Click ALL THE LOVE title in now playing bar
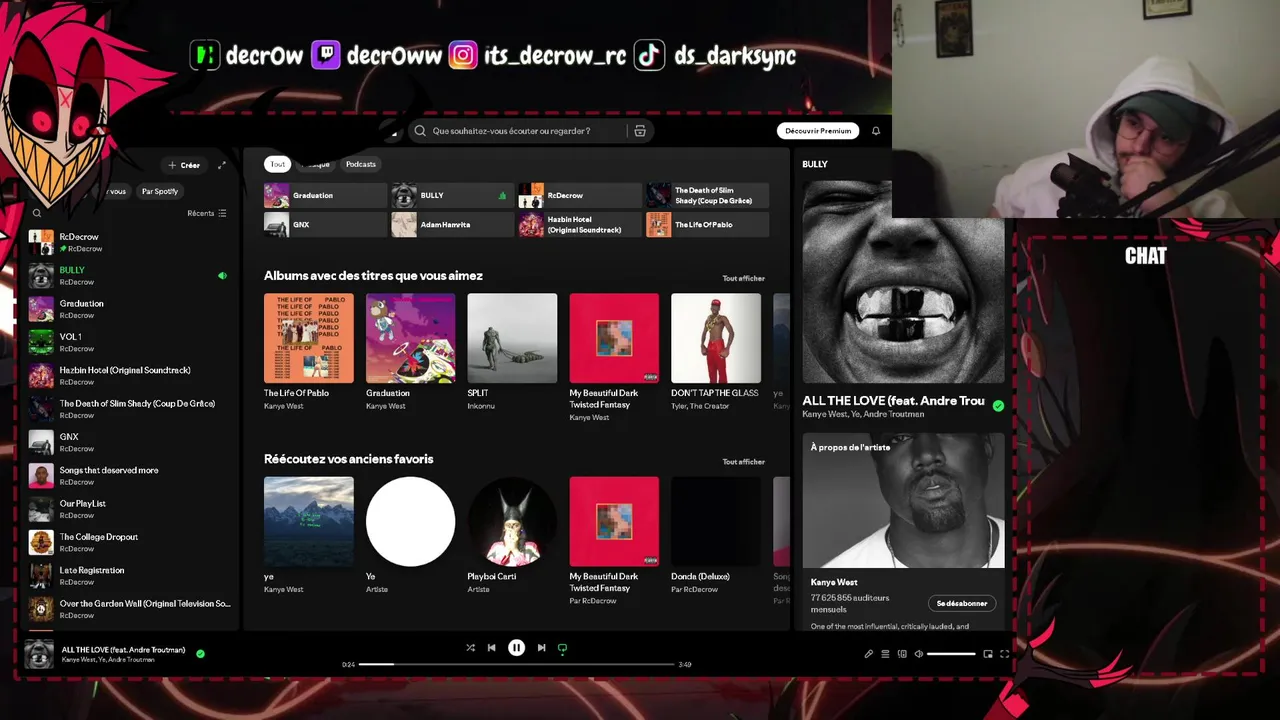Viewport: 1280px width, 720px height. point(123,650)
